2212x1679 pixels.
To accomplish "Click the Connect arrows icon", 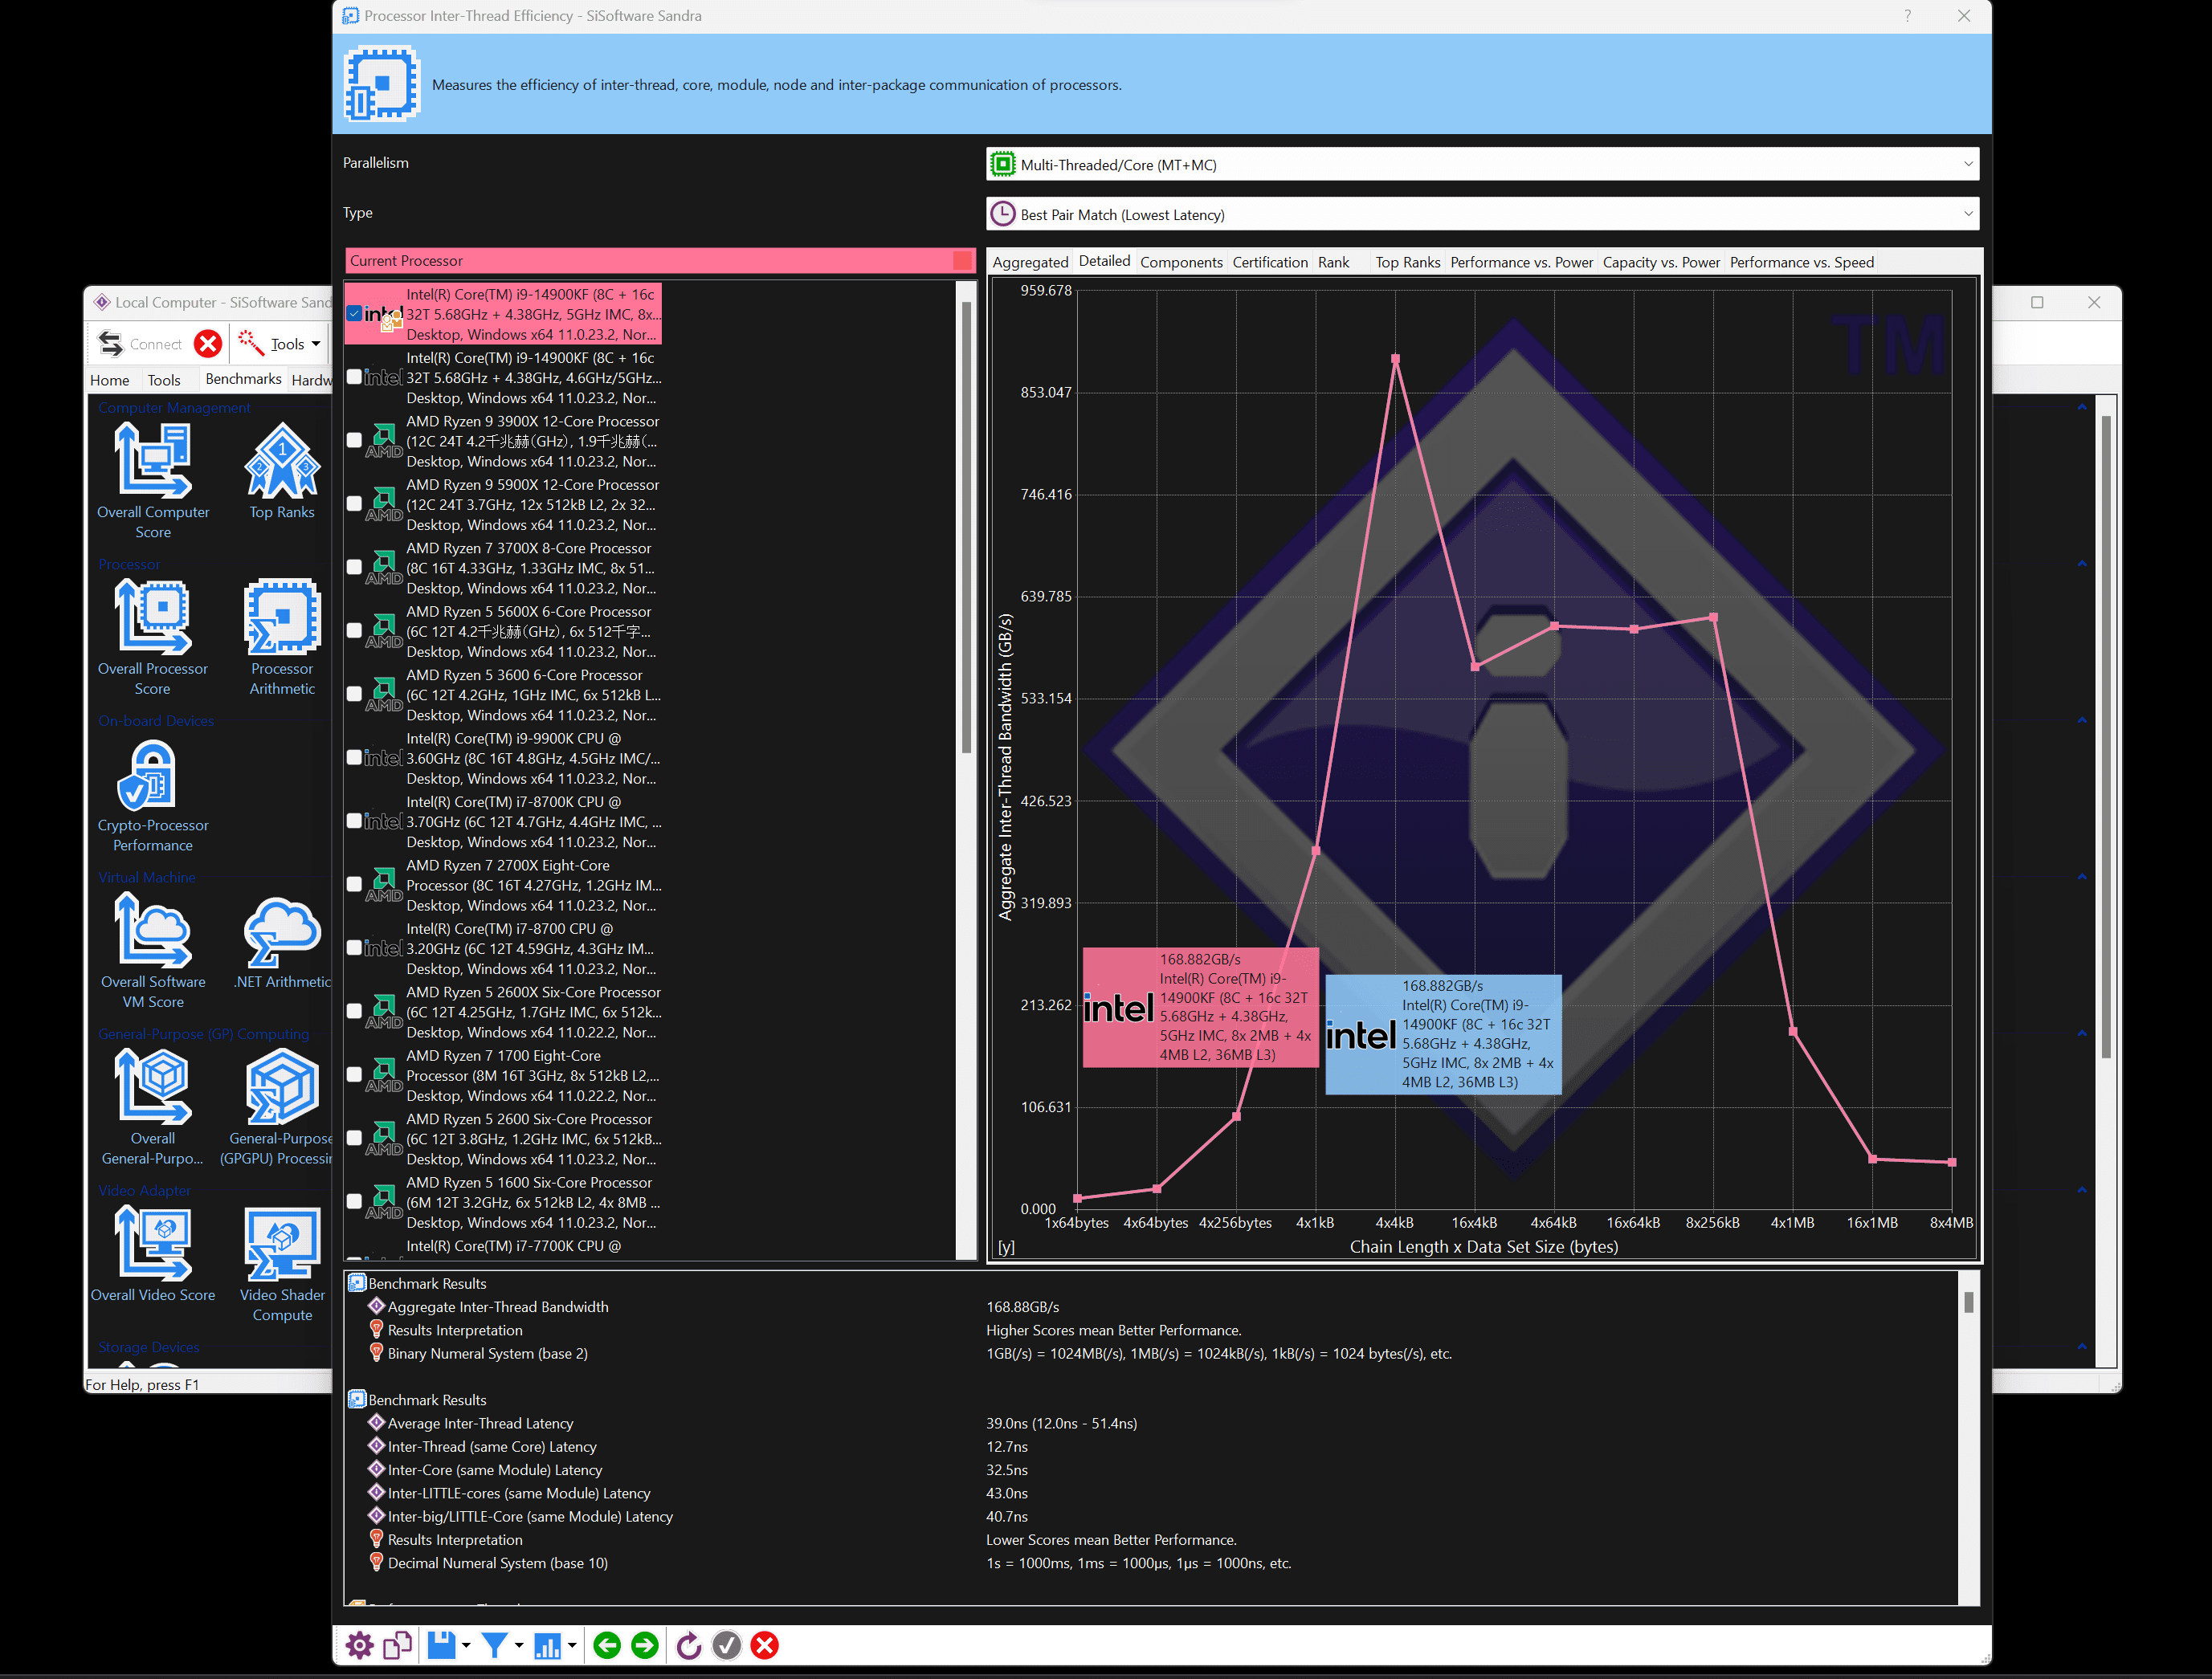I will [x=110, y=344].
